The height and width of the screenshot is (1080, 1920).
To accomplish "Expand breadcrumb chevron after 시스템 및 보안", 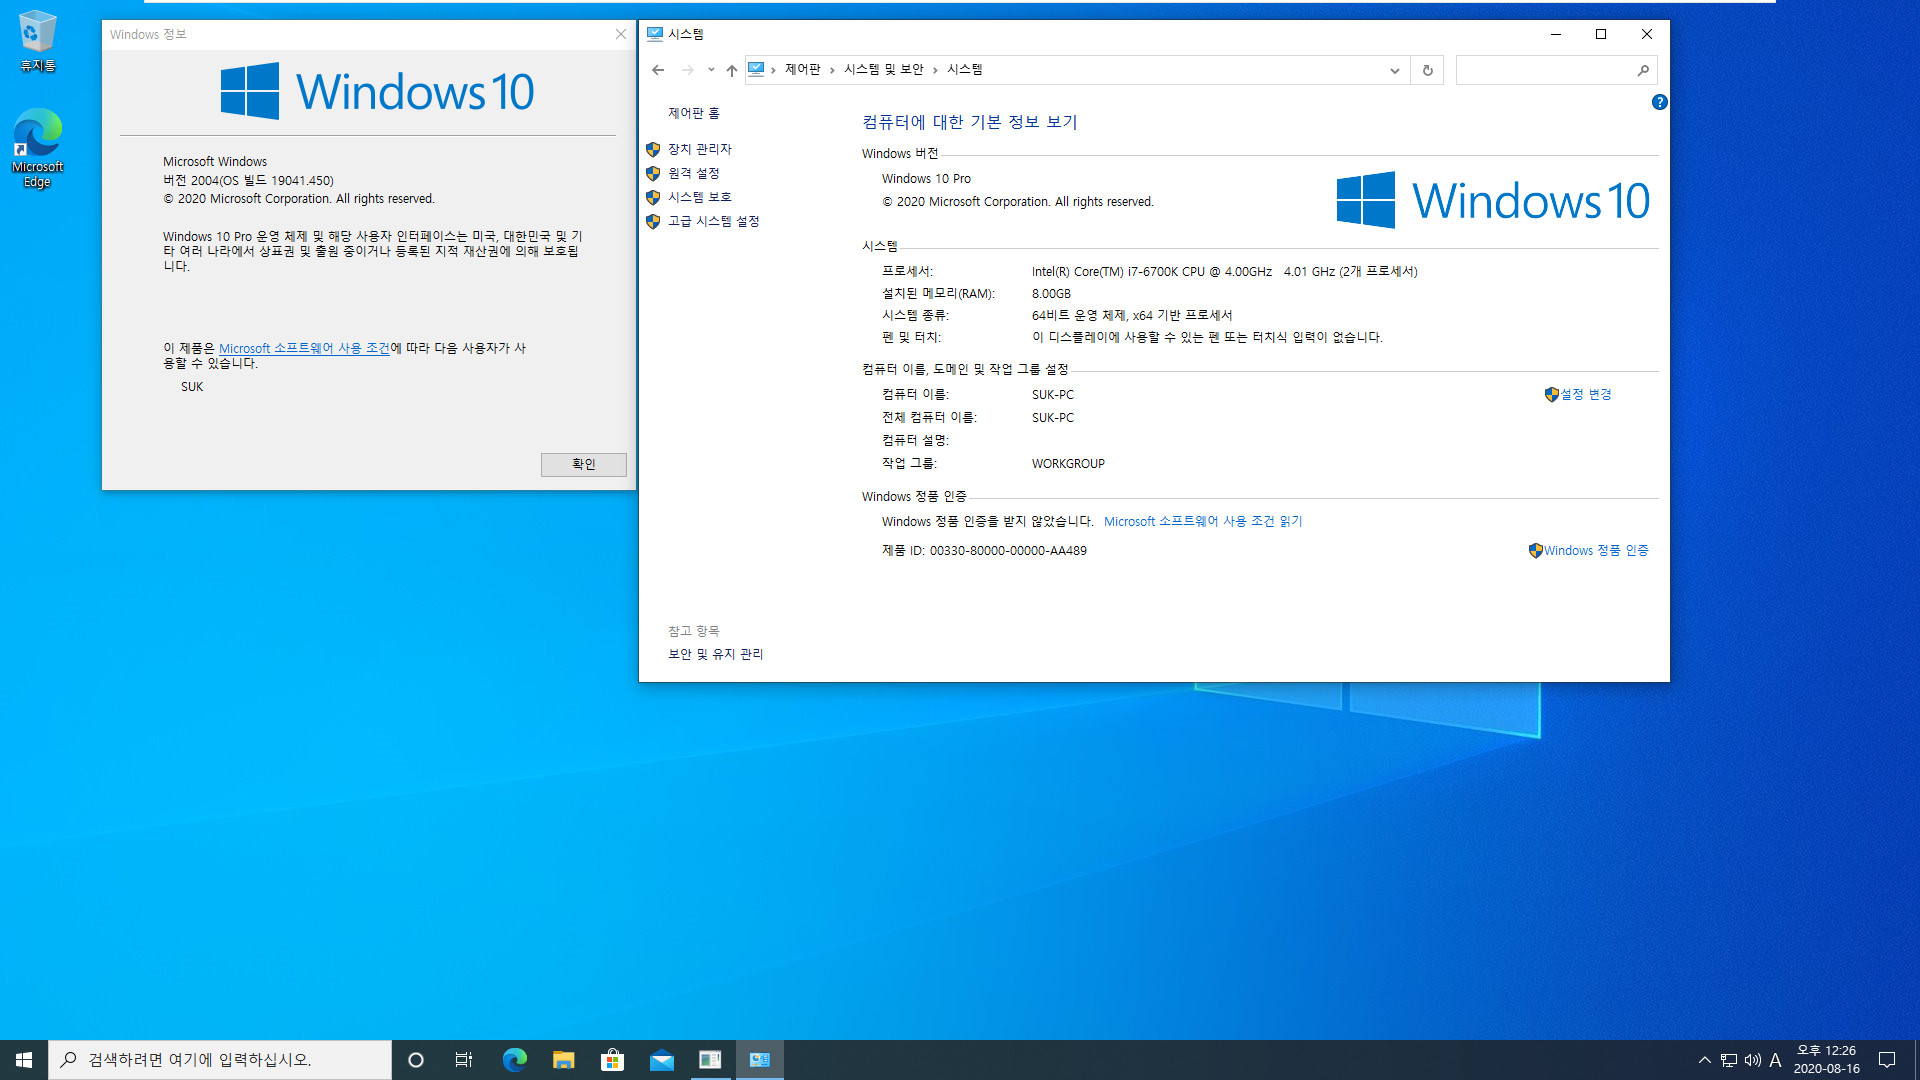I will [935, 70].
